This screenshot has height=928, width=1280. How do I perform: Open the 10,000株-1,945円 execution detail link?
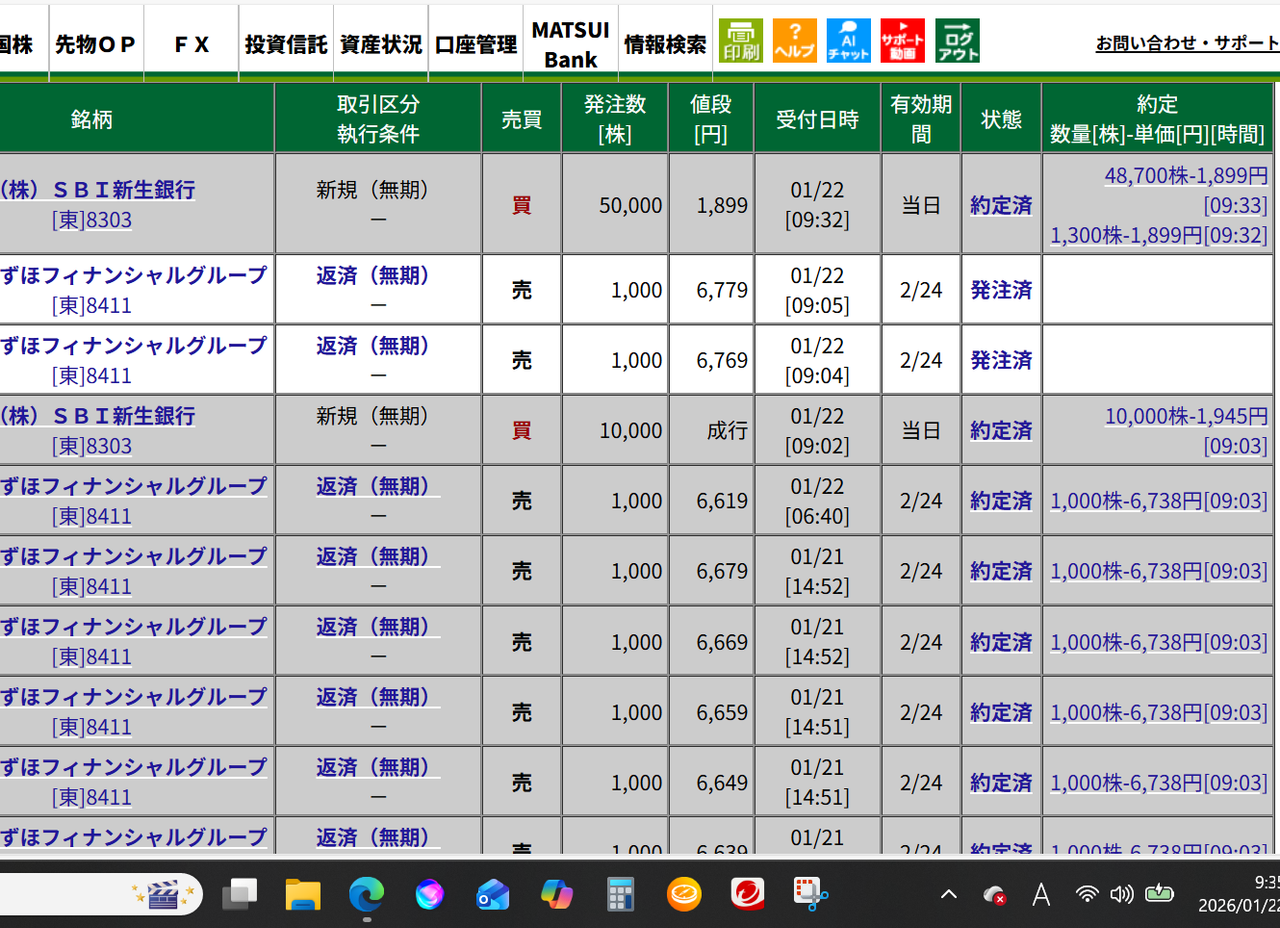tap(1186, 416)
